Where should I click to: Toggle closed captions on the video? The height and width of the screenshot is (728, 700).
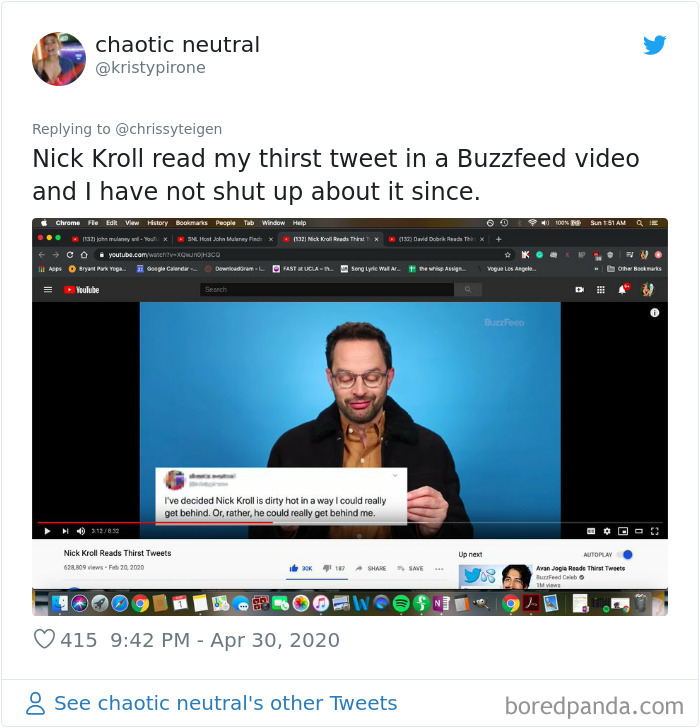click(591, 531)
